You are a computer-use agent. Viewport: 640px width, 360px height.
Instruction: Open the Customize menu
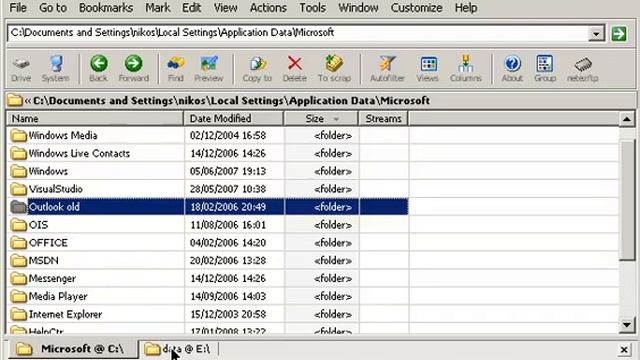(x=416, y=8)
